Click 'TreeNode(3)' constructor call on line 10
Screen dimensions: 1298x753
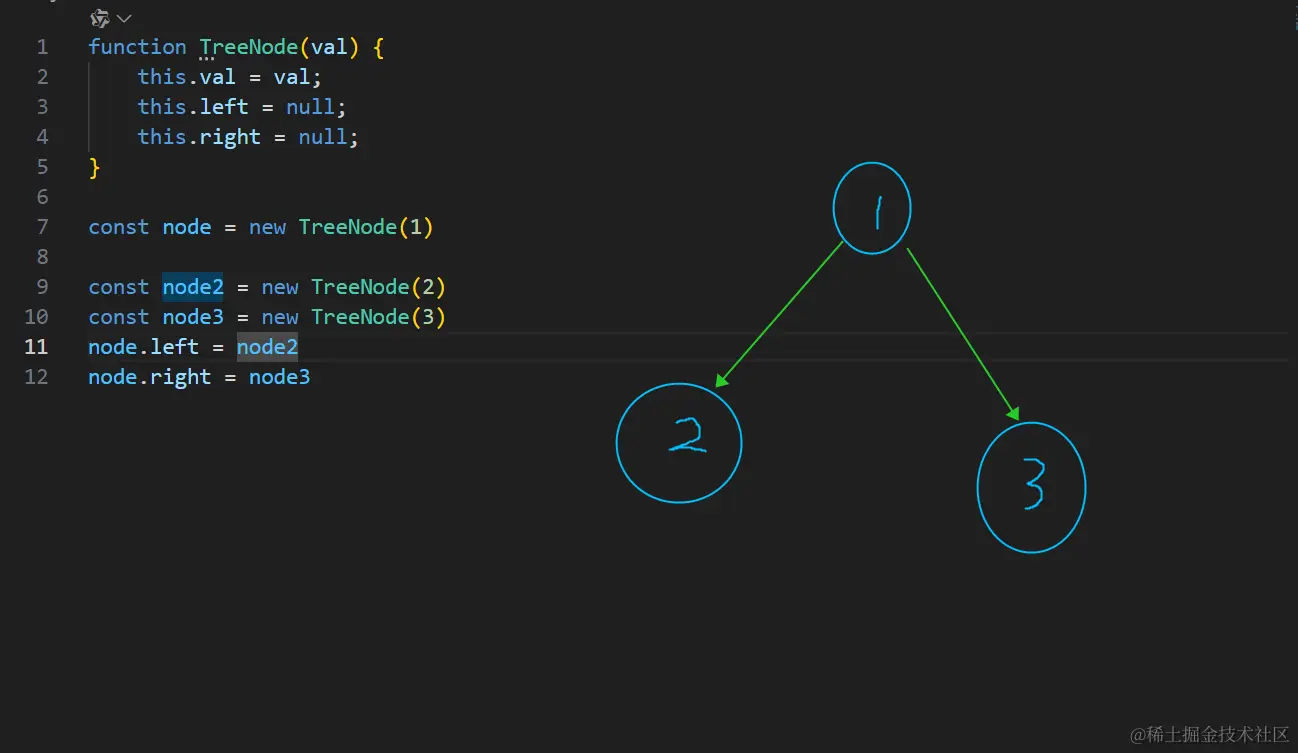[x=378, y=317]
